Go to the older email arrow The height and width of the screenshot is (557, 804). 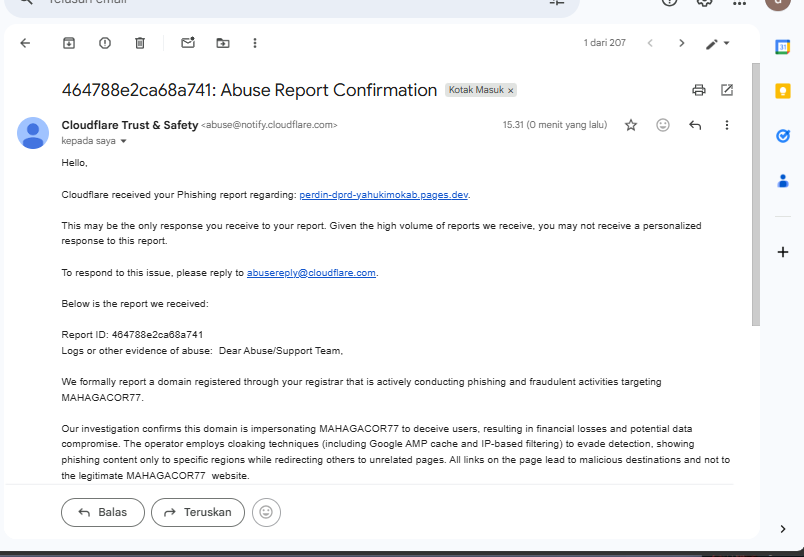681,43
